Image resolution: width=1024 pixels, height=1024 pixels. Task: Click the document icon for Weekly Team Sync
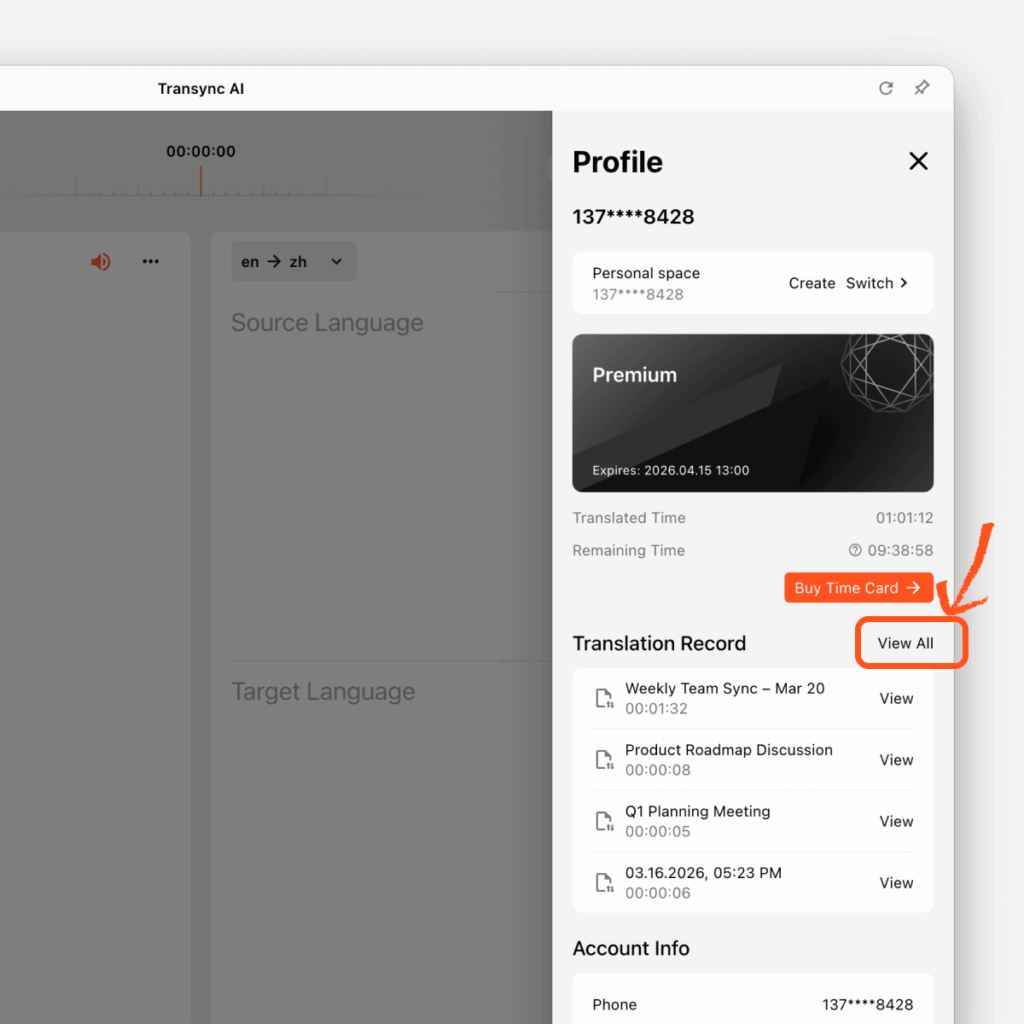604,697
